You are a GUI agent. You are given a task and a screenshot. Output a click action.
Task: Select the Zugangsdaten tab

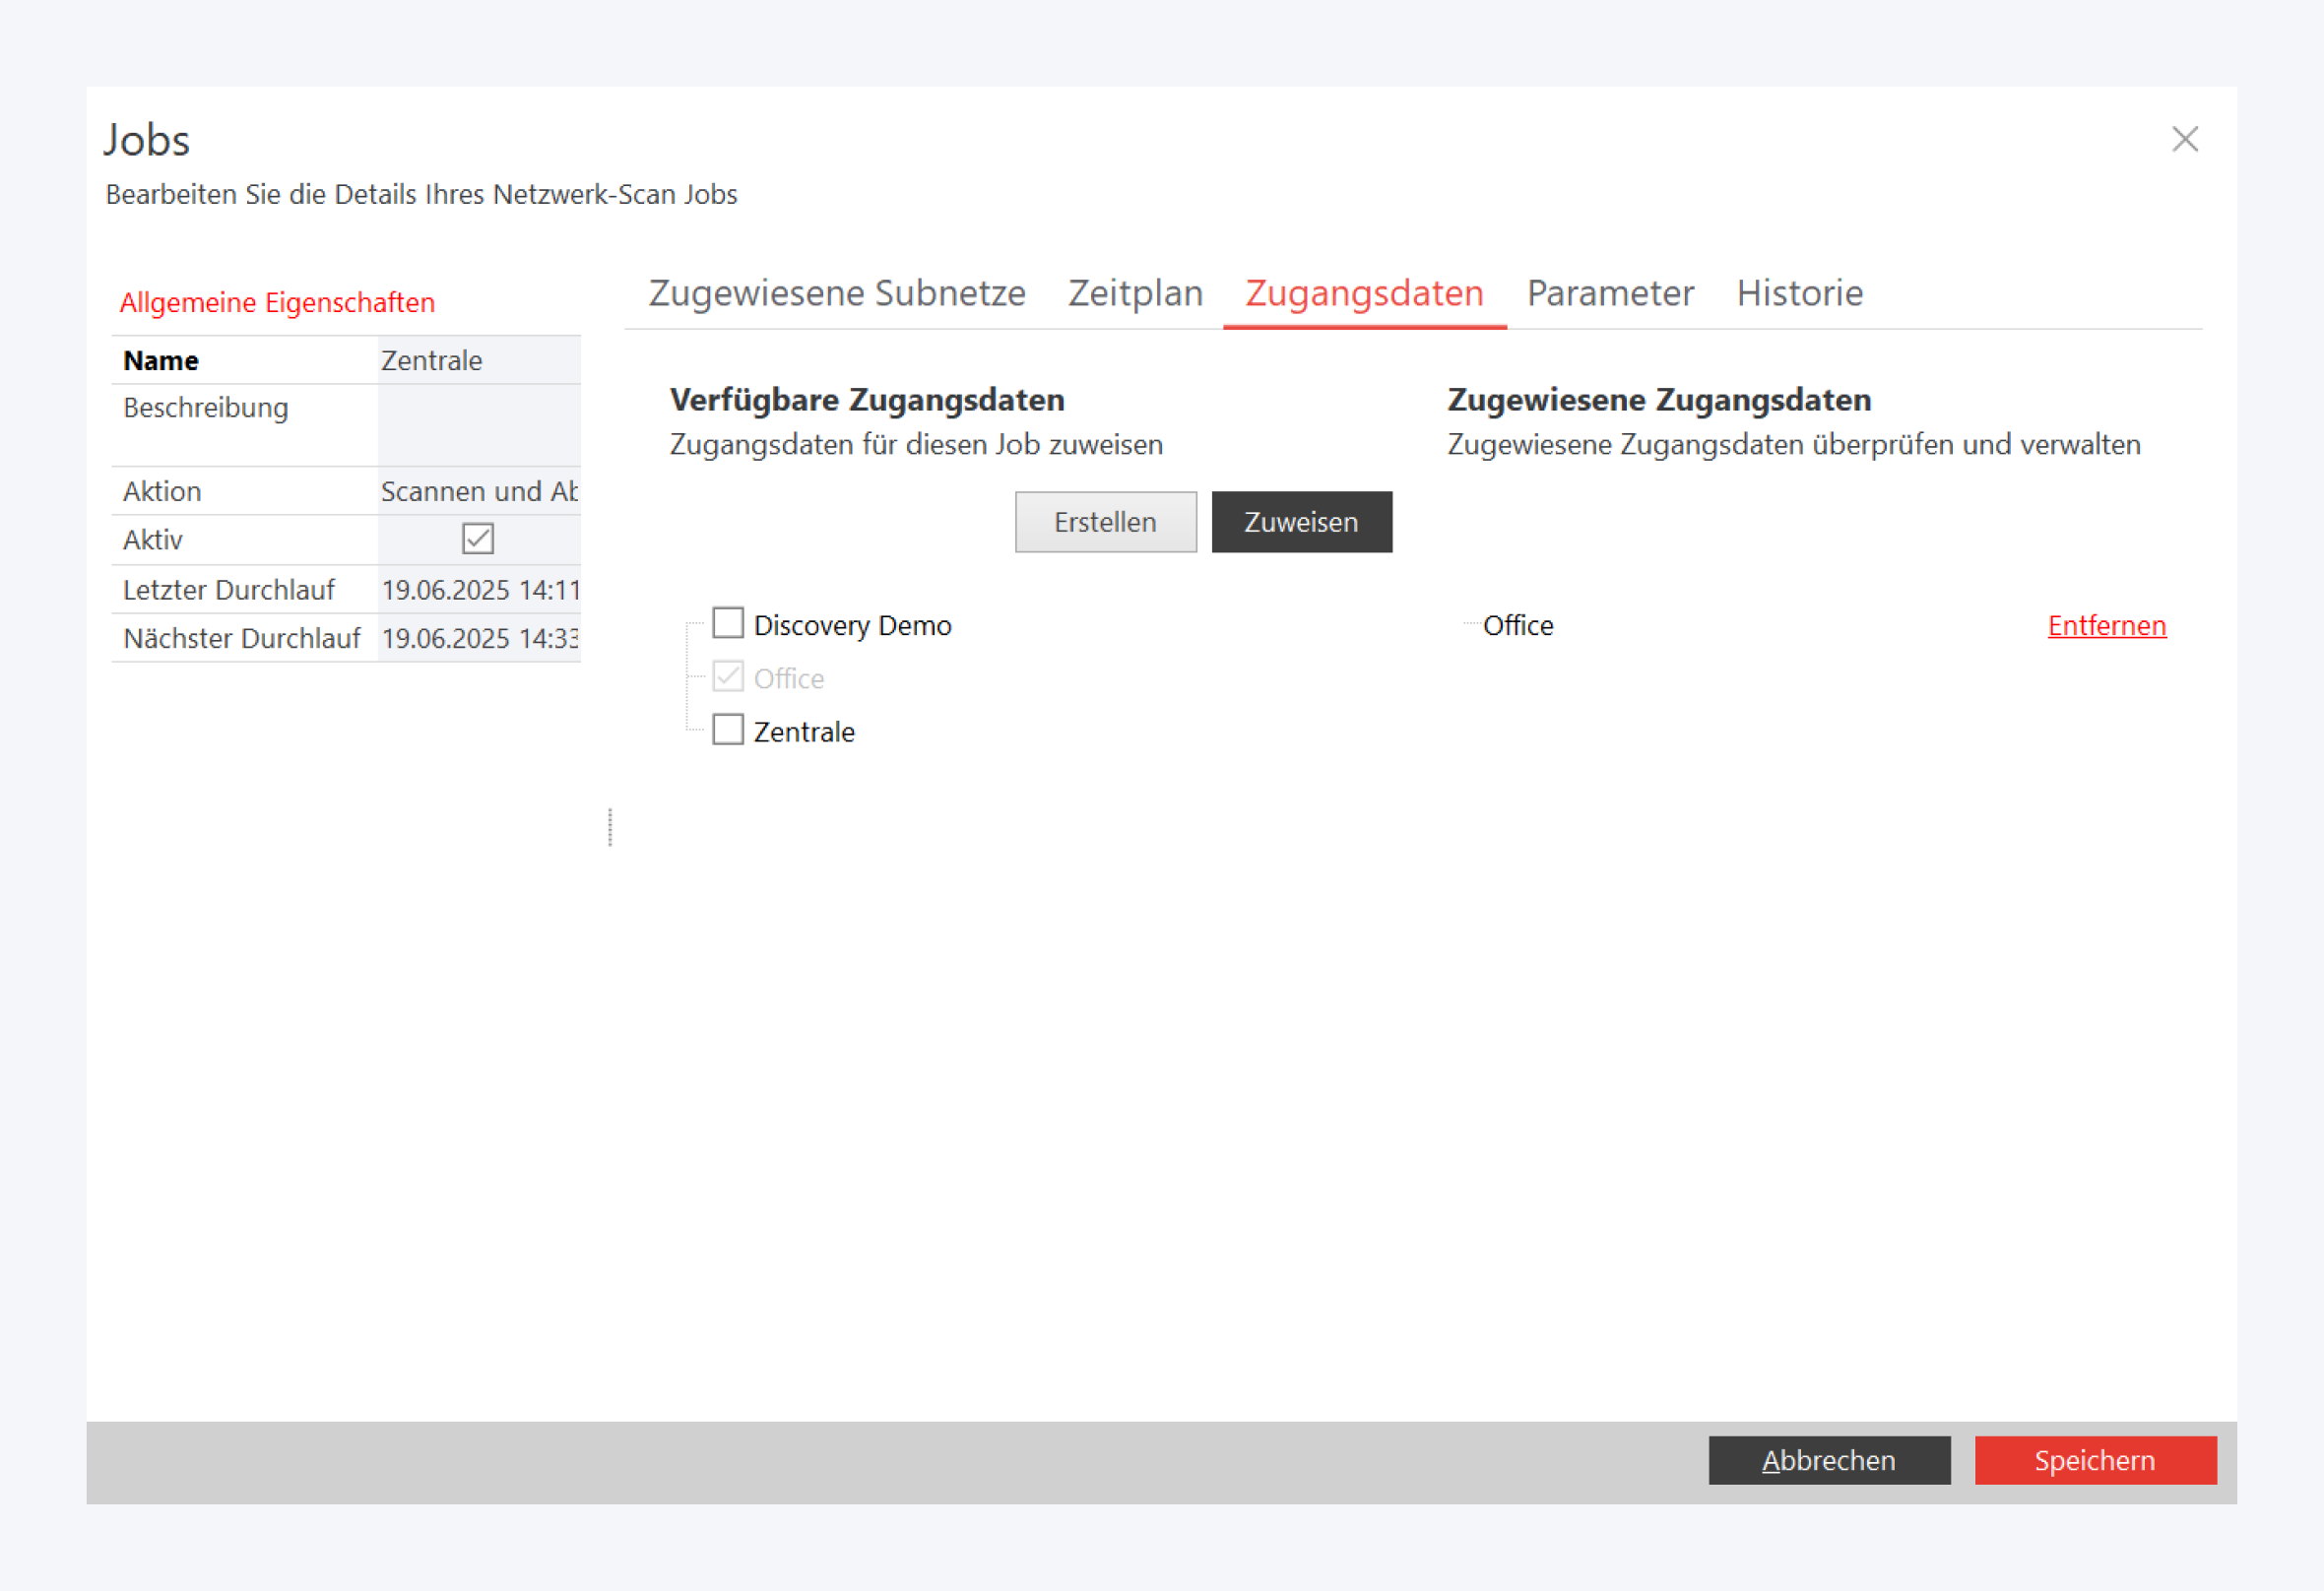coord(1364,293)
